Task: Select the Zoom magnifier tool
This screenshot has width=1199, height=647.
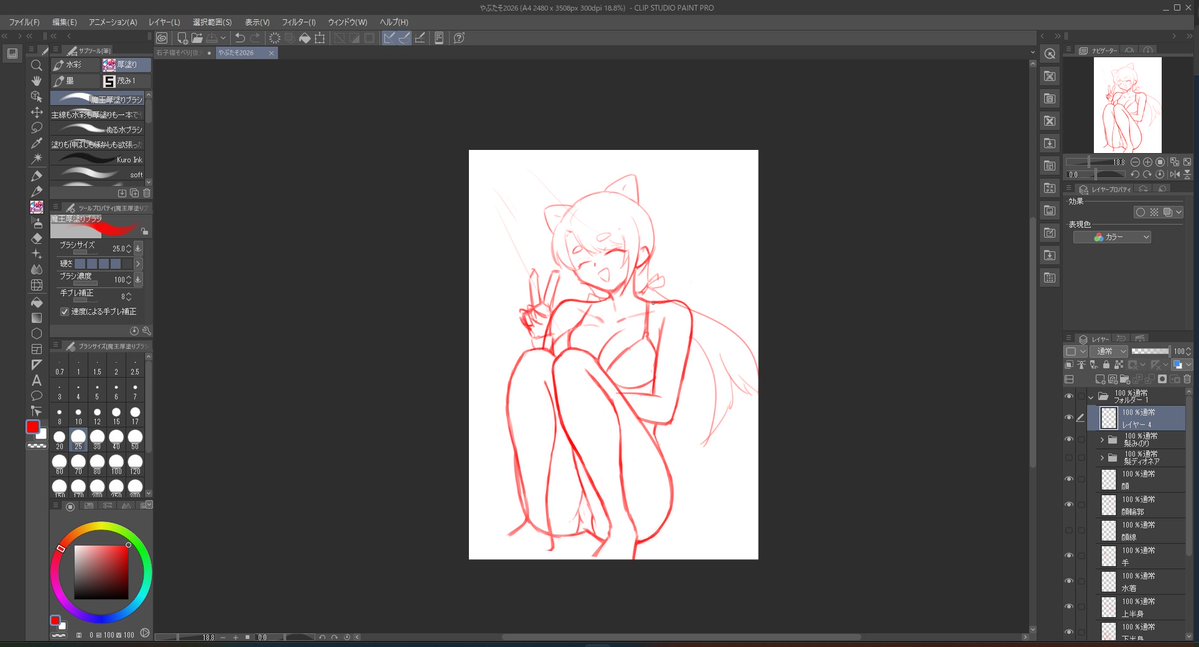Action: pos(36,65)
